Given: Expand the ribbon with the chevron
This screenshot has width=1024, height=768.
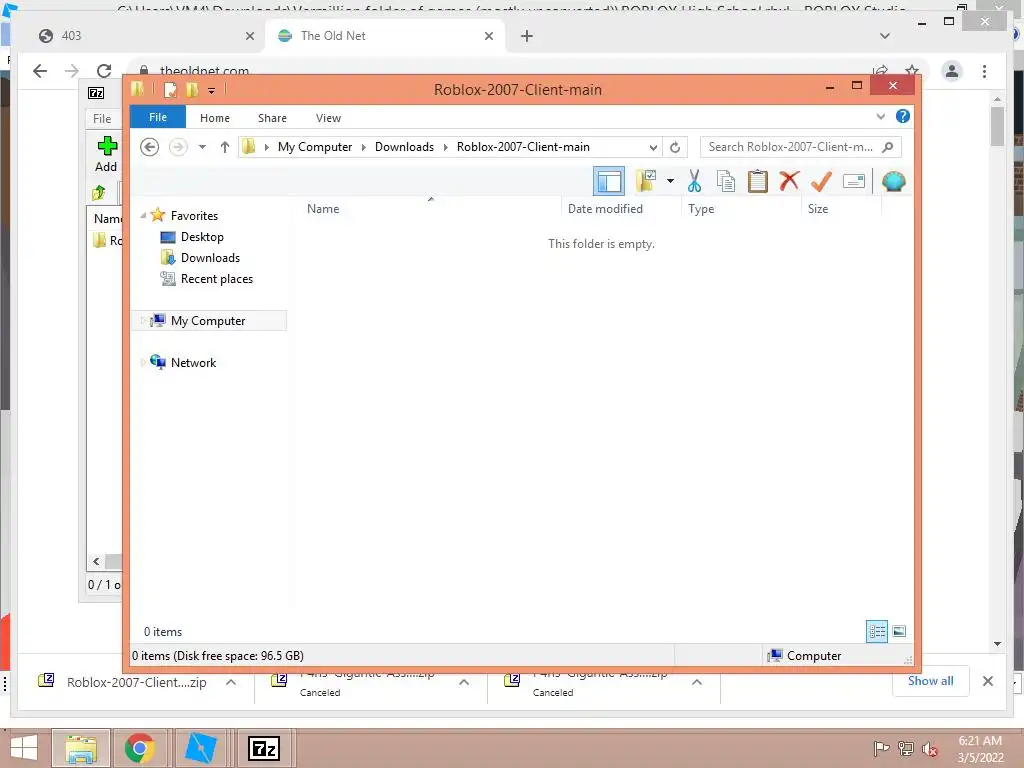Looking at the screenshot, I should [x=880, y=116].
